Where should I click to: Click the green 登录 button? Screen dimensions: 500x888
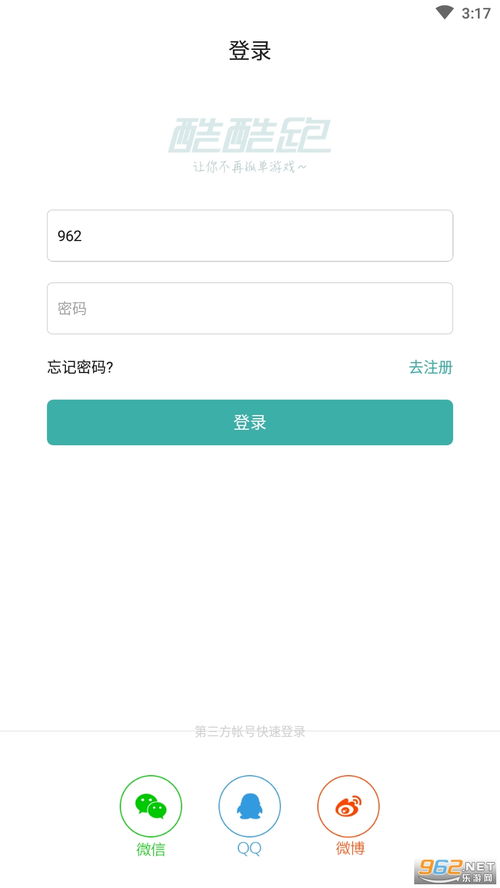point(250,422)
